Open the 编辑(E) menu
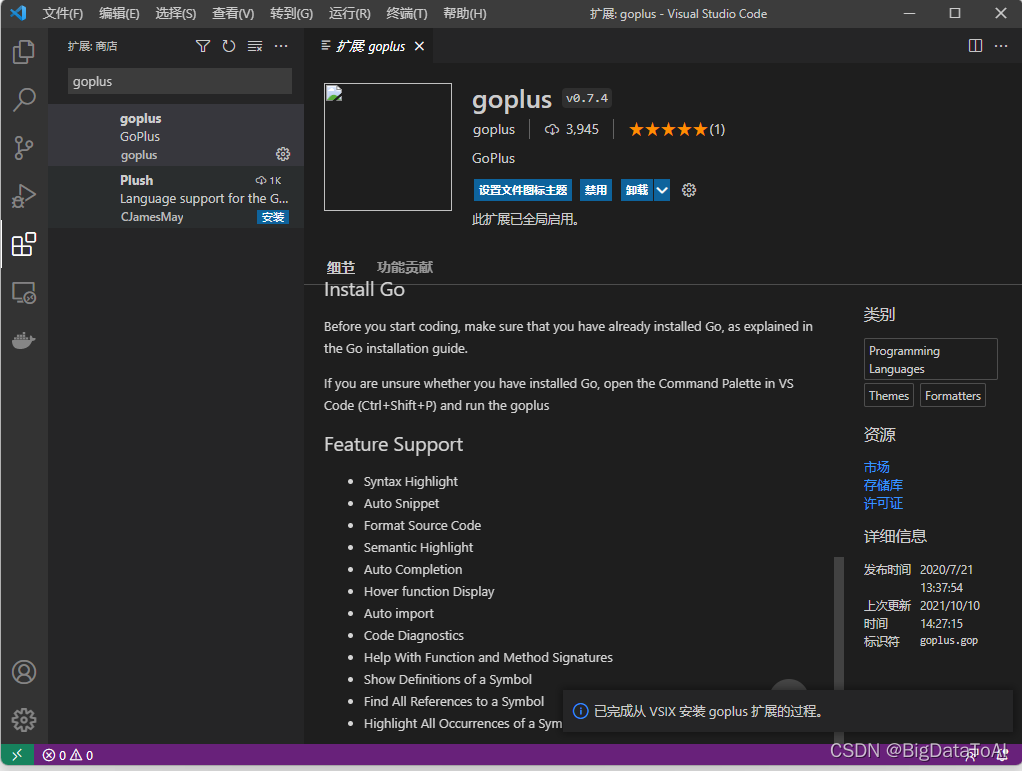This screenshot has width=1022, height=771. (x=119, y=14)
